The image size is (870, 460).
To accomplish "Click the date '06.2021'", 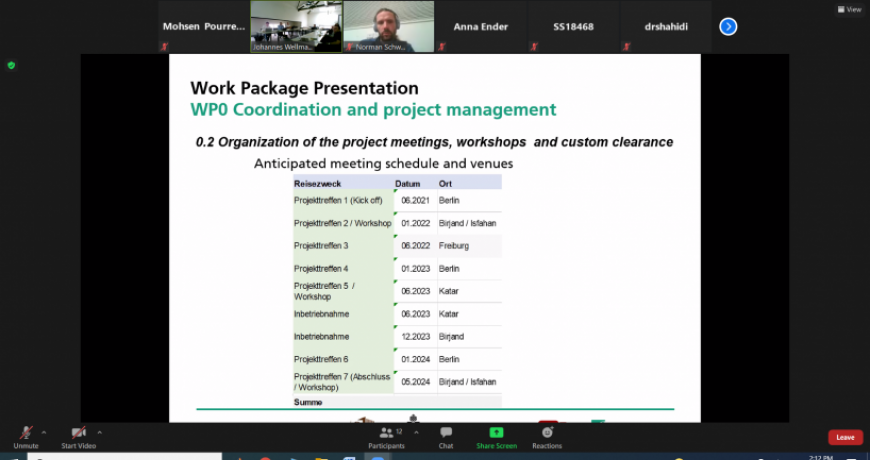I will pos(416,200).
